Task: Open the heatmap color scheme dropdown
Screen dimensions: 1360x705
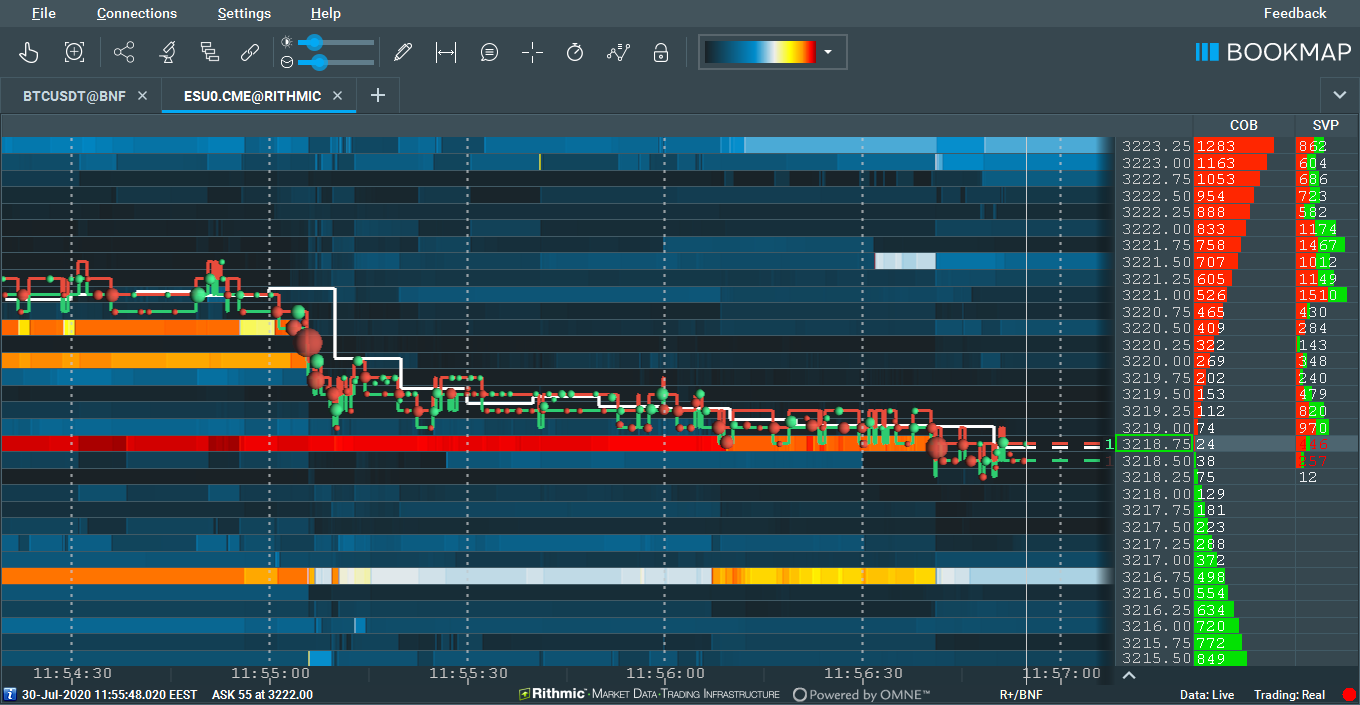Action: tap(827, 52)
